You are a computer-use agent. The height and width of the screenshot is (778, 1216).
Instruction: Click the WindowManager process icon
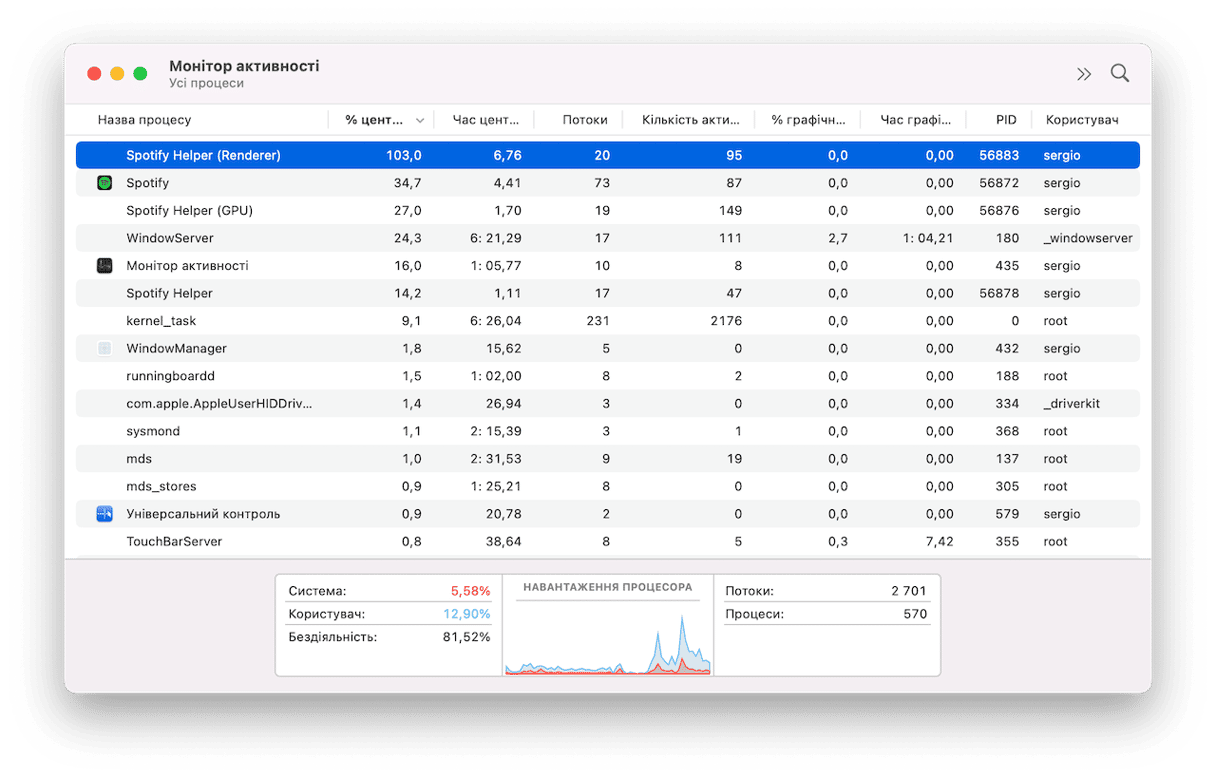tap(105, 349)
